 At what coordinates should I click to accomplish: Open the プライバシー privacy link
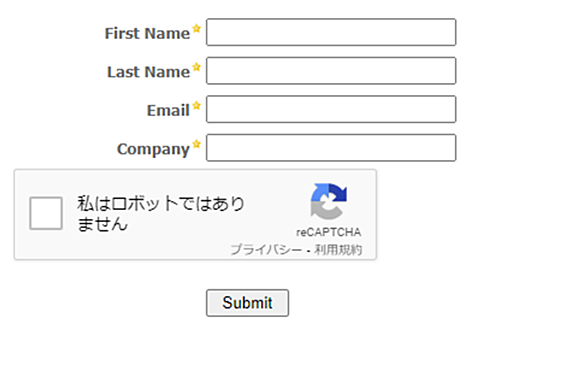tap(266, 249)
